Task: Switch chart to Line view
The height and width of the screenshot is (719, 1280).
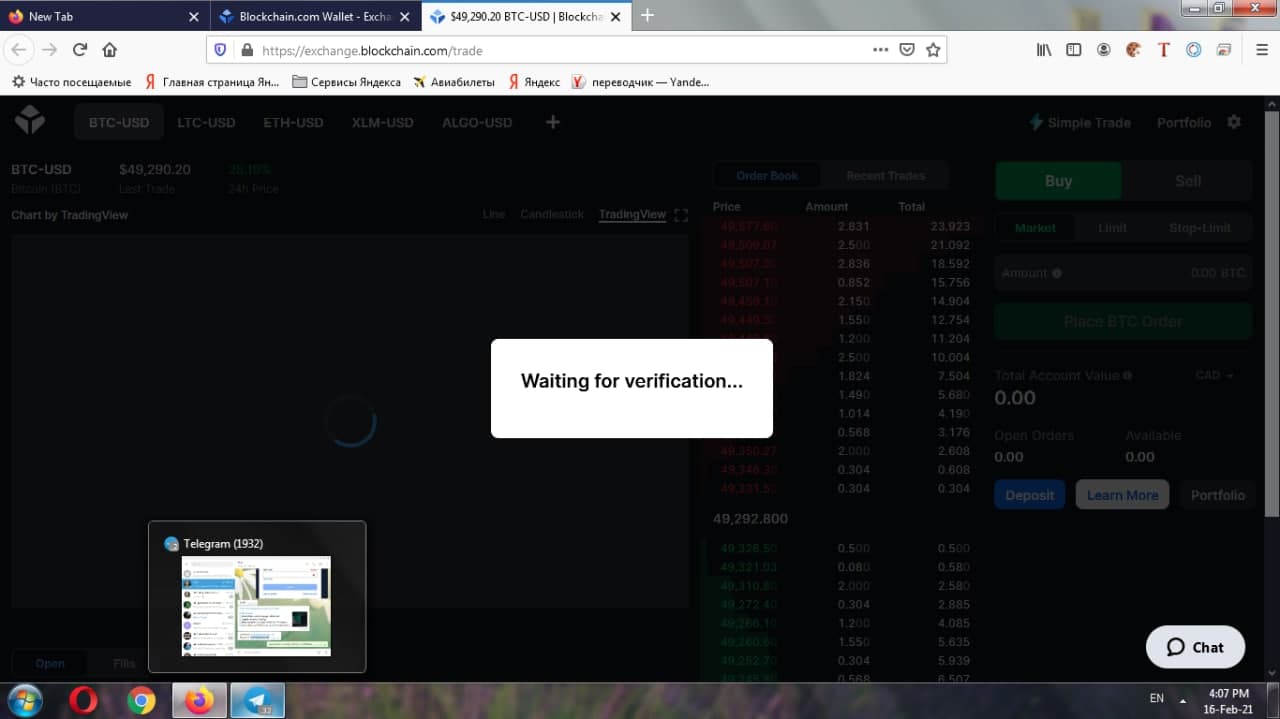Action: tap(494, 214)
